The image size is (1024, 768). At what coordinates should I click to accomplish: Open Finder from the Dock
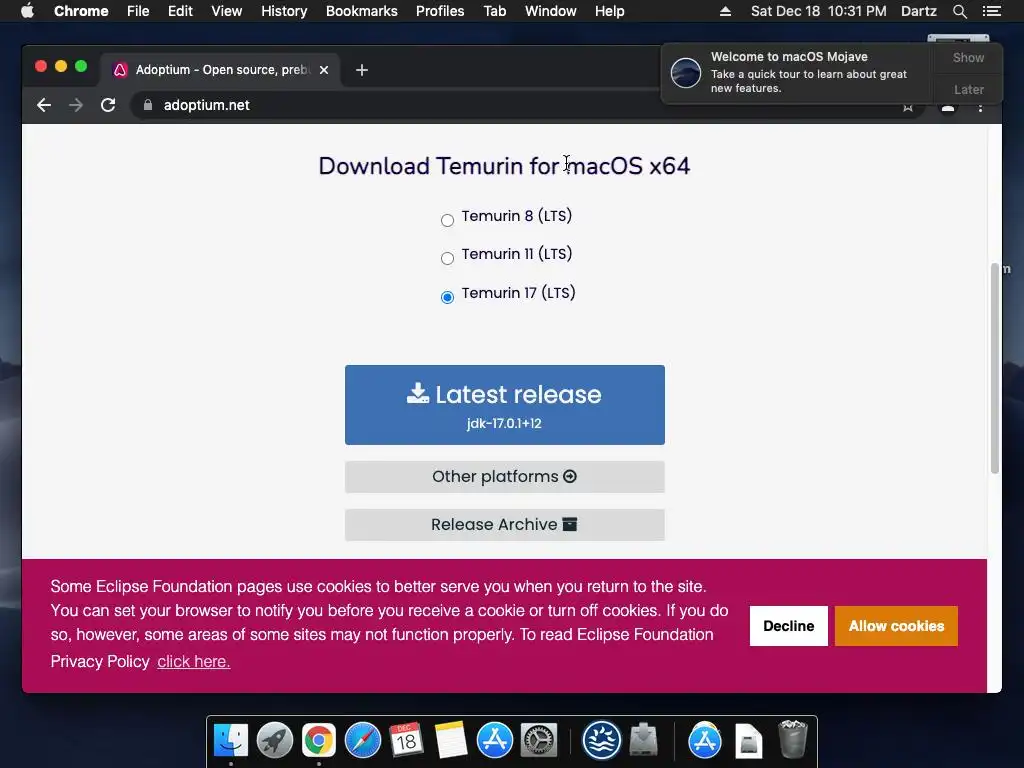pos(231,741)
